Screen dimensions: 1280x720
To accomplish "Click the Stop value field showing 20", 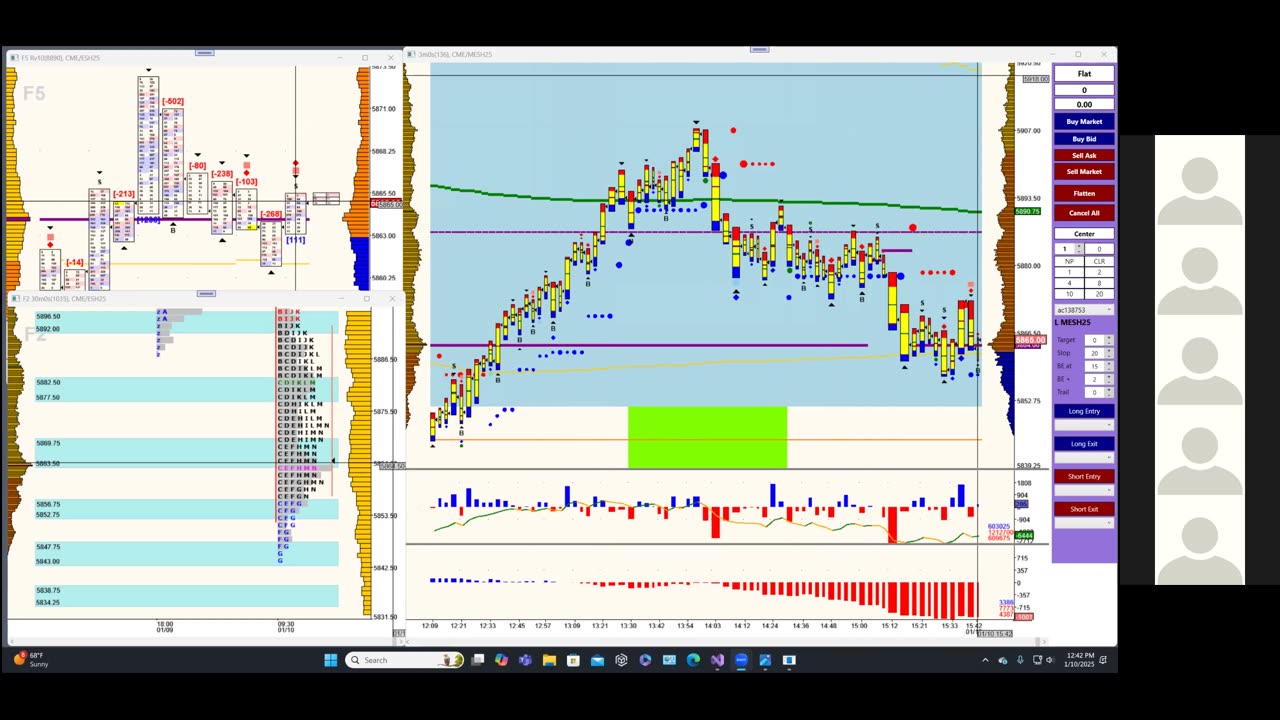I will point(1094,353).
